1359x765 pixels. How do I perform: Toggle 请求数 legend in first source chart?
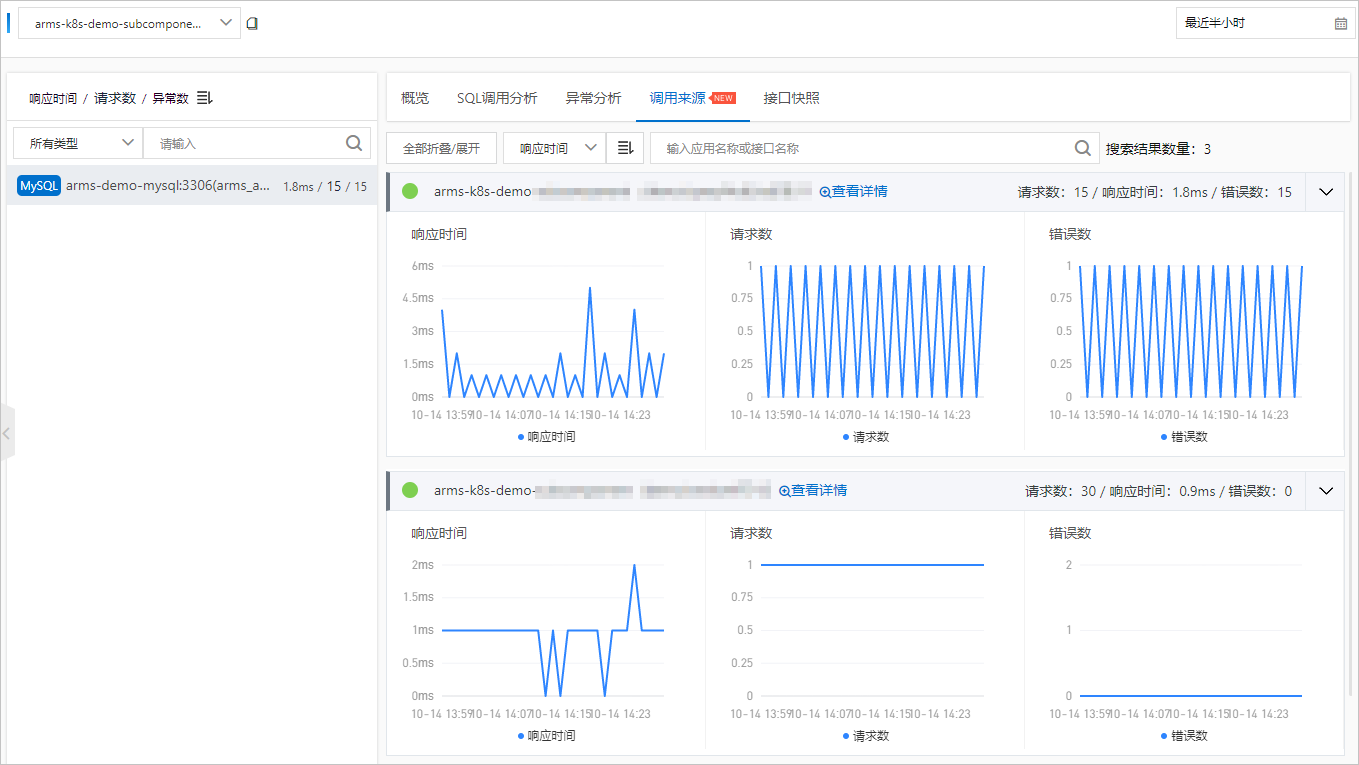click(x=865, y=436)
